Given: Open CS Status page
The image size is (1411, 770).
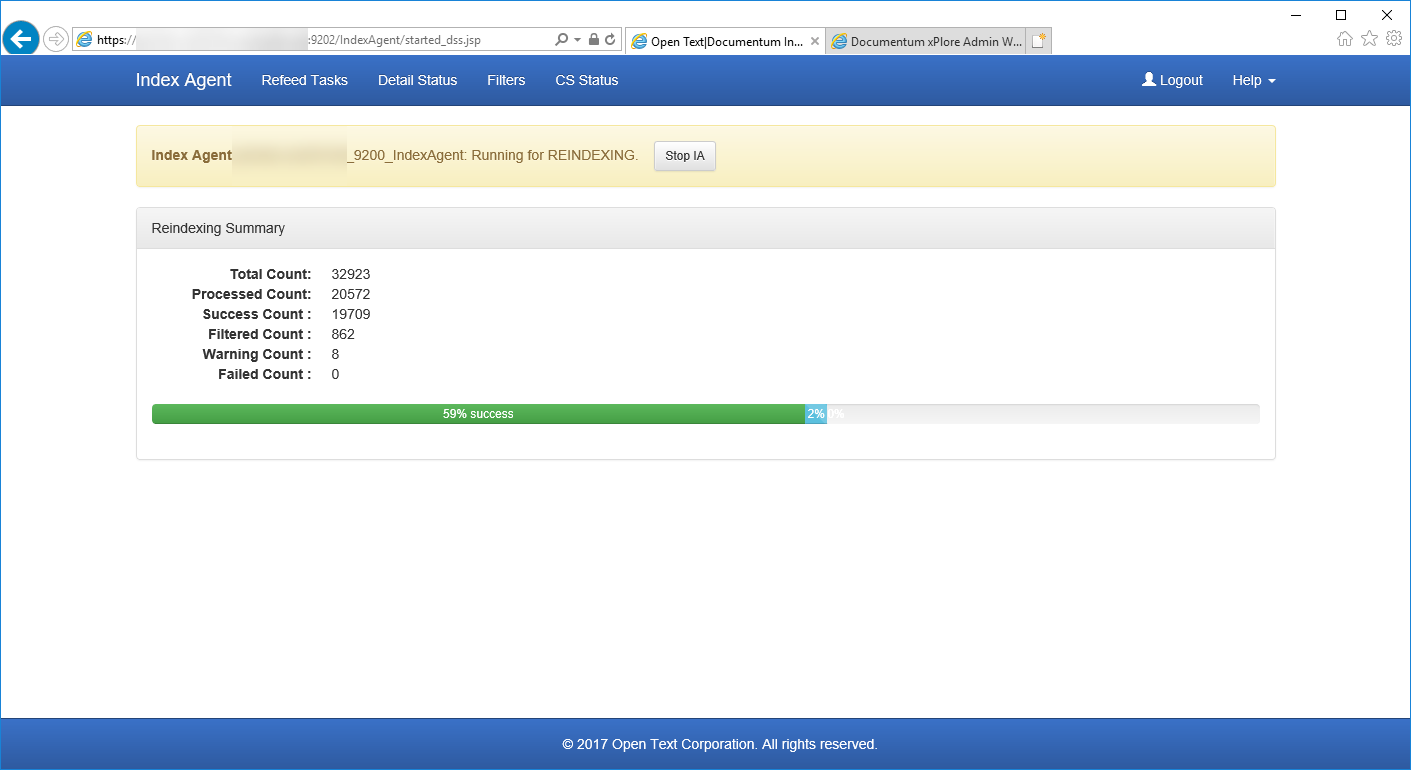Looking at the screenshot, I should 587,80.
